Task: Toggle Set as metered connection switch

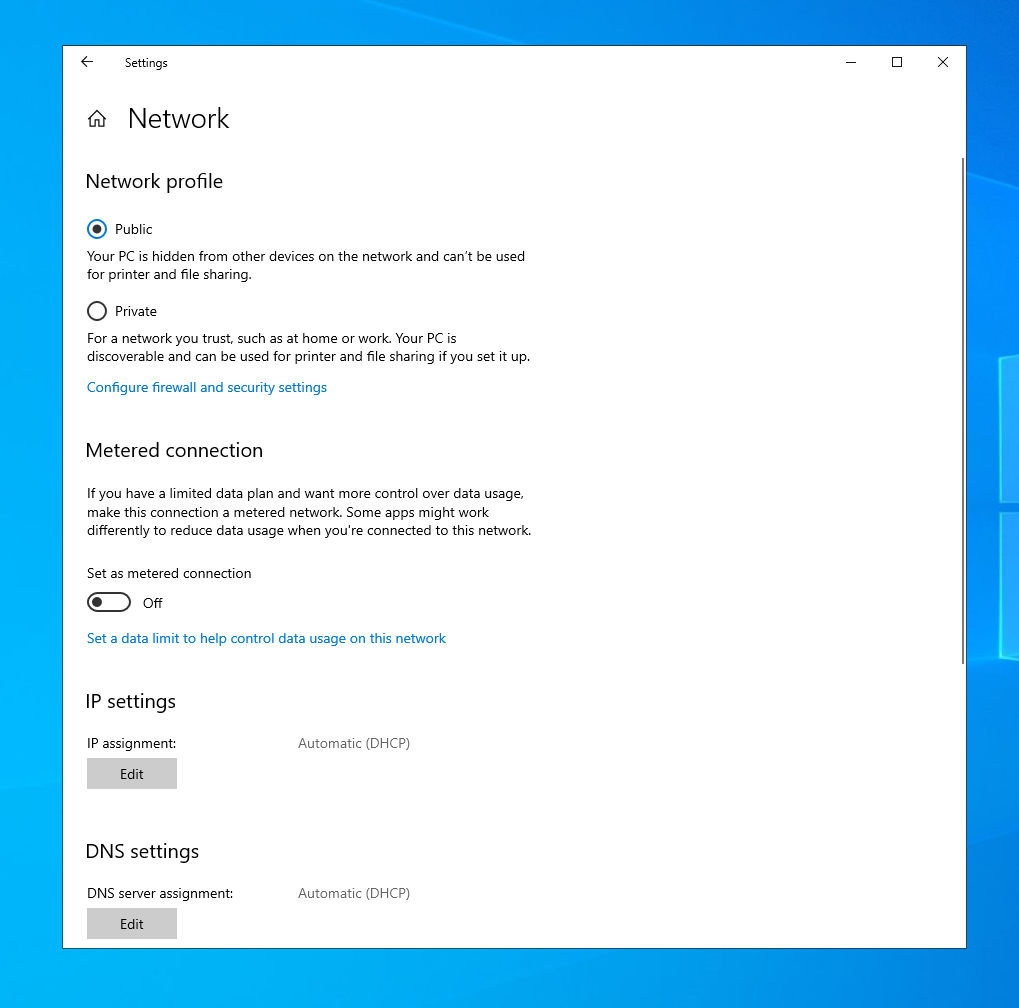Action: [109, 602]
